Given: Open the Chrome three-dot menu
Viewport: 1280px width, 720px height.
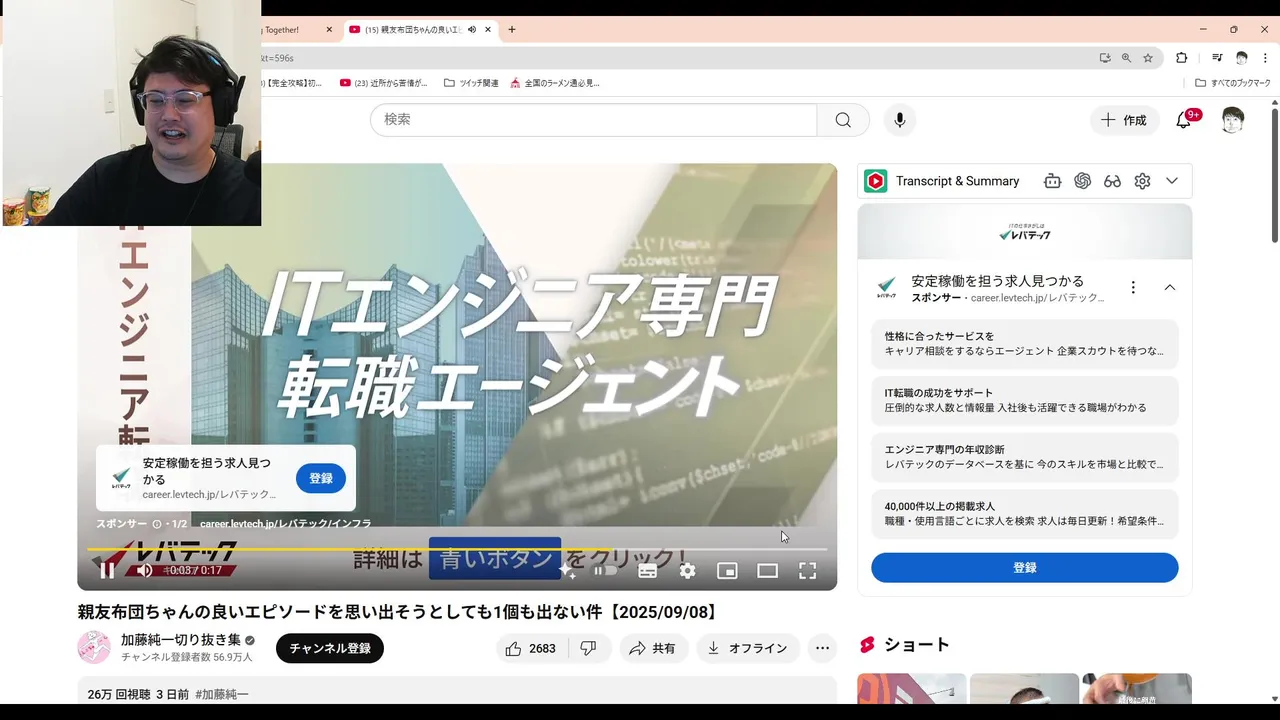Looking at the screenshot, I should point(1265,58).
